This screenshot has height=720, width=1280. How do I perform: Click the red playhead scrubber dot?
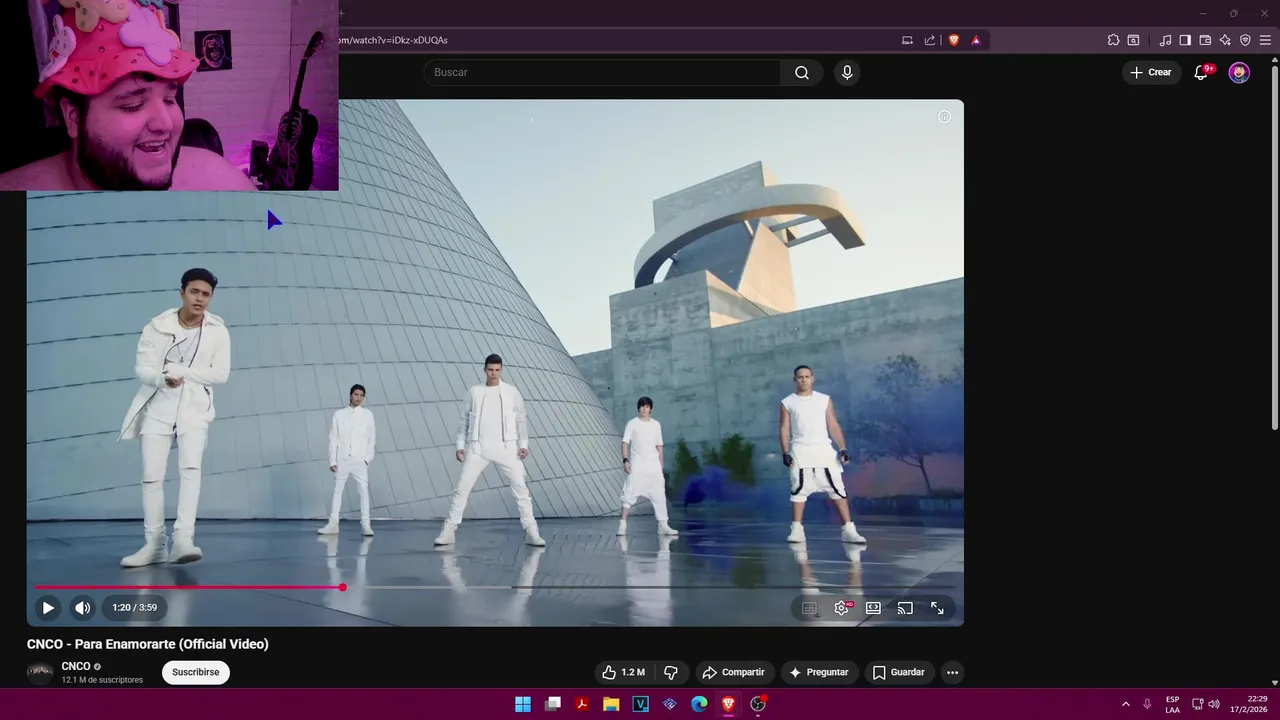[x=342, y=587]
